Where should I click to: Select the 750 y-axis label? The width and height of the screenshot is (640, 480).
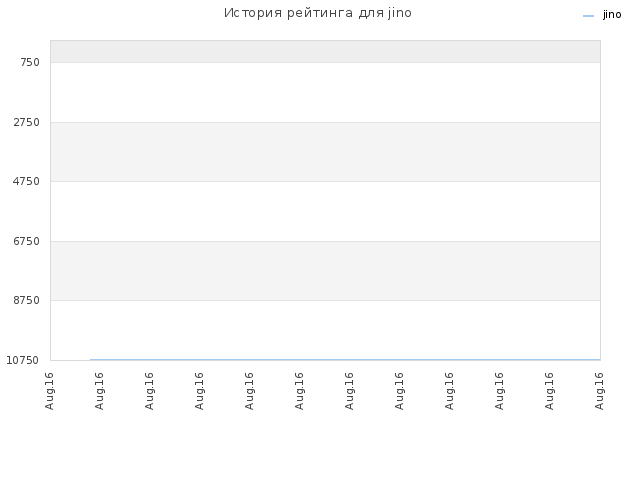pyautogui.click(x=30, y=62)
